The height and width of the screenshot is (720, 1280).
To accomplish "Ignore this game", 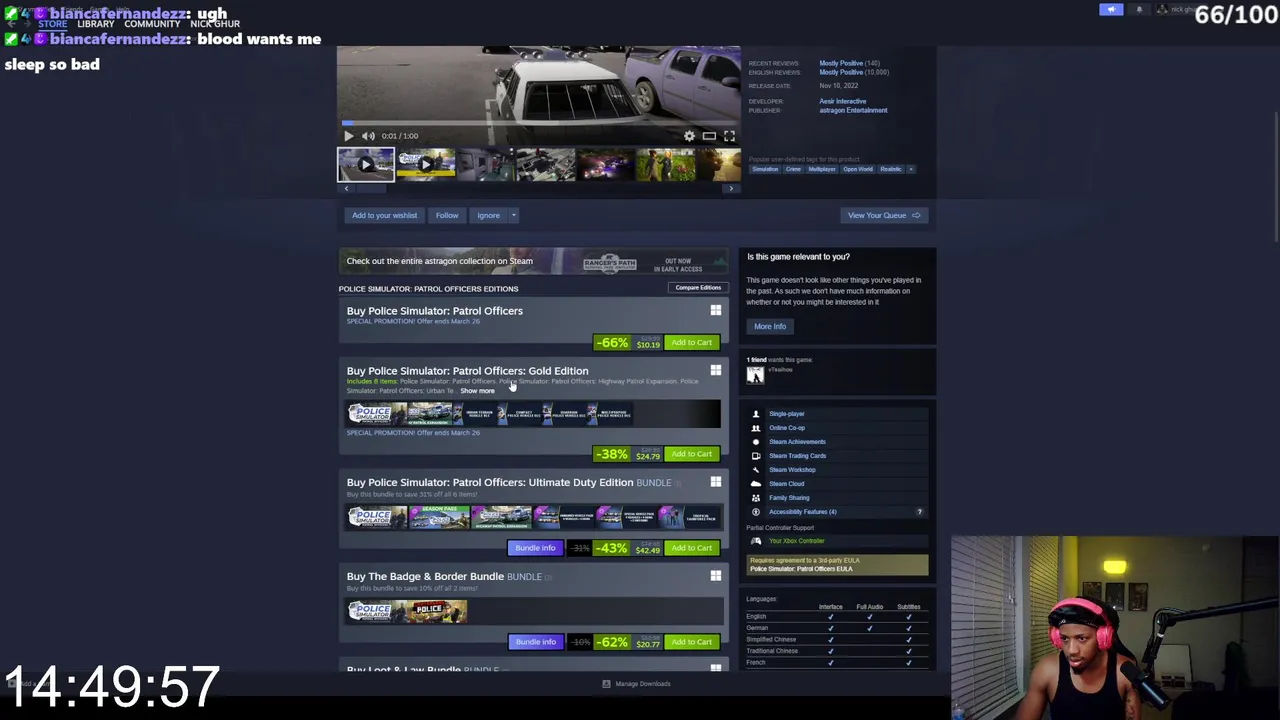I will pyautogui.click(x=488, y=215).
